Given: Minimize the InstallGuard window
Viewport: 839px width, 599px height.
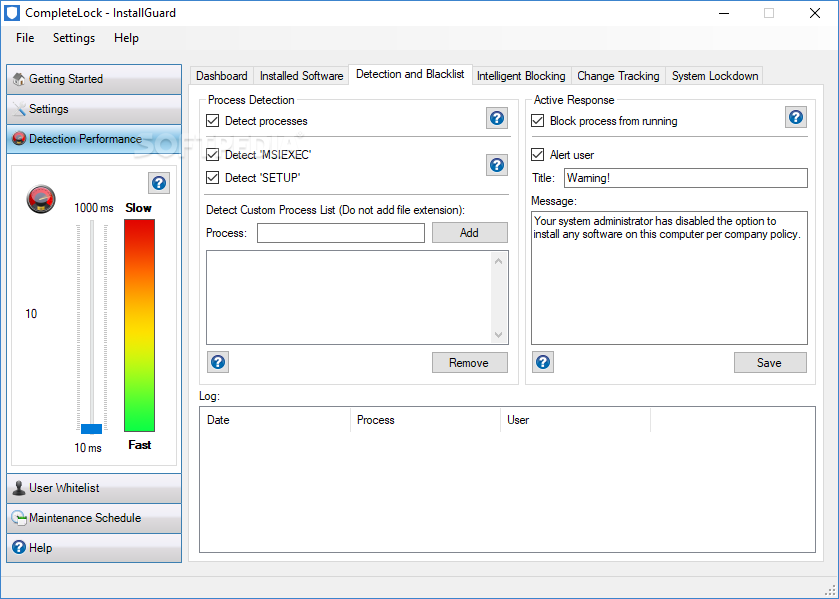Looking at the screenshot, I should [724, 13].
